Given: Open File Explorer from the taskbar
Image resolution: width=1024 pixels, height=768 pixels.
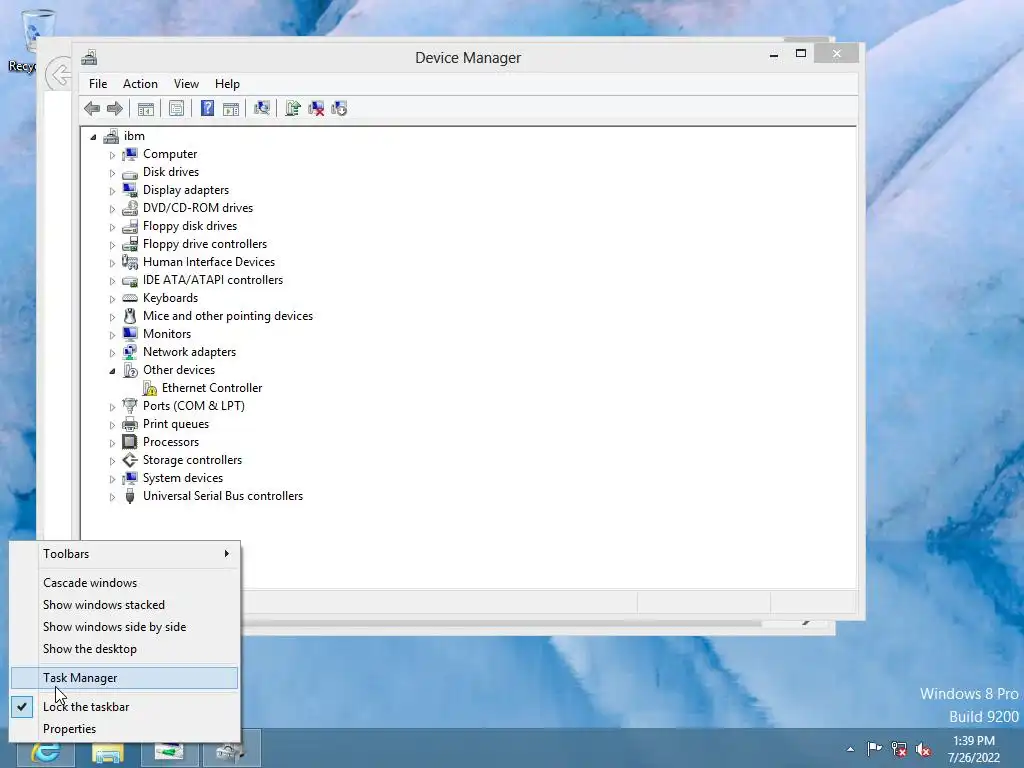Looking at the screenshot, I should click(x=107, y=752).
